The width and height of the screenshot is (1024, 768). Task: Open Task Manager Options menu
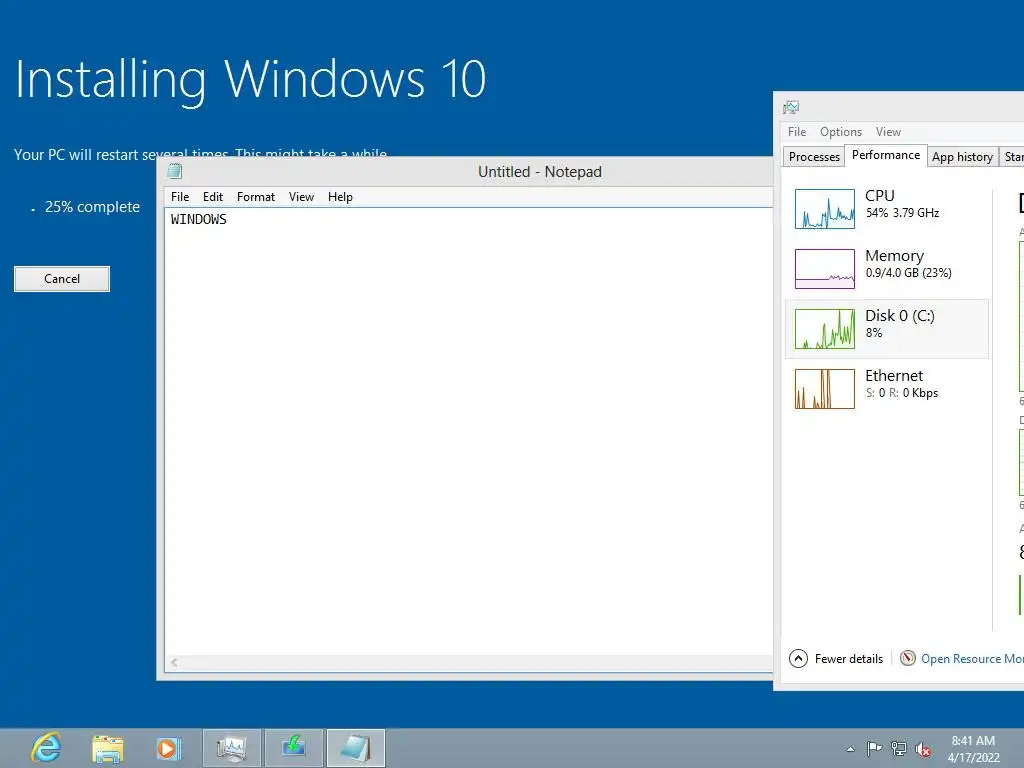tap(840, 132)
